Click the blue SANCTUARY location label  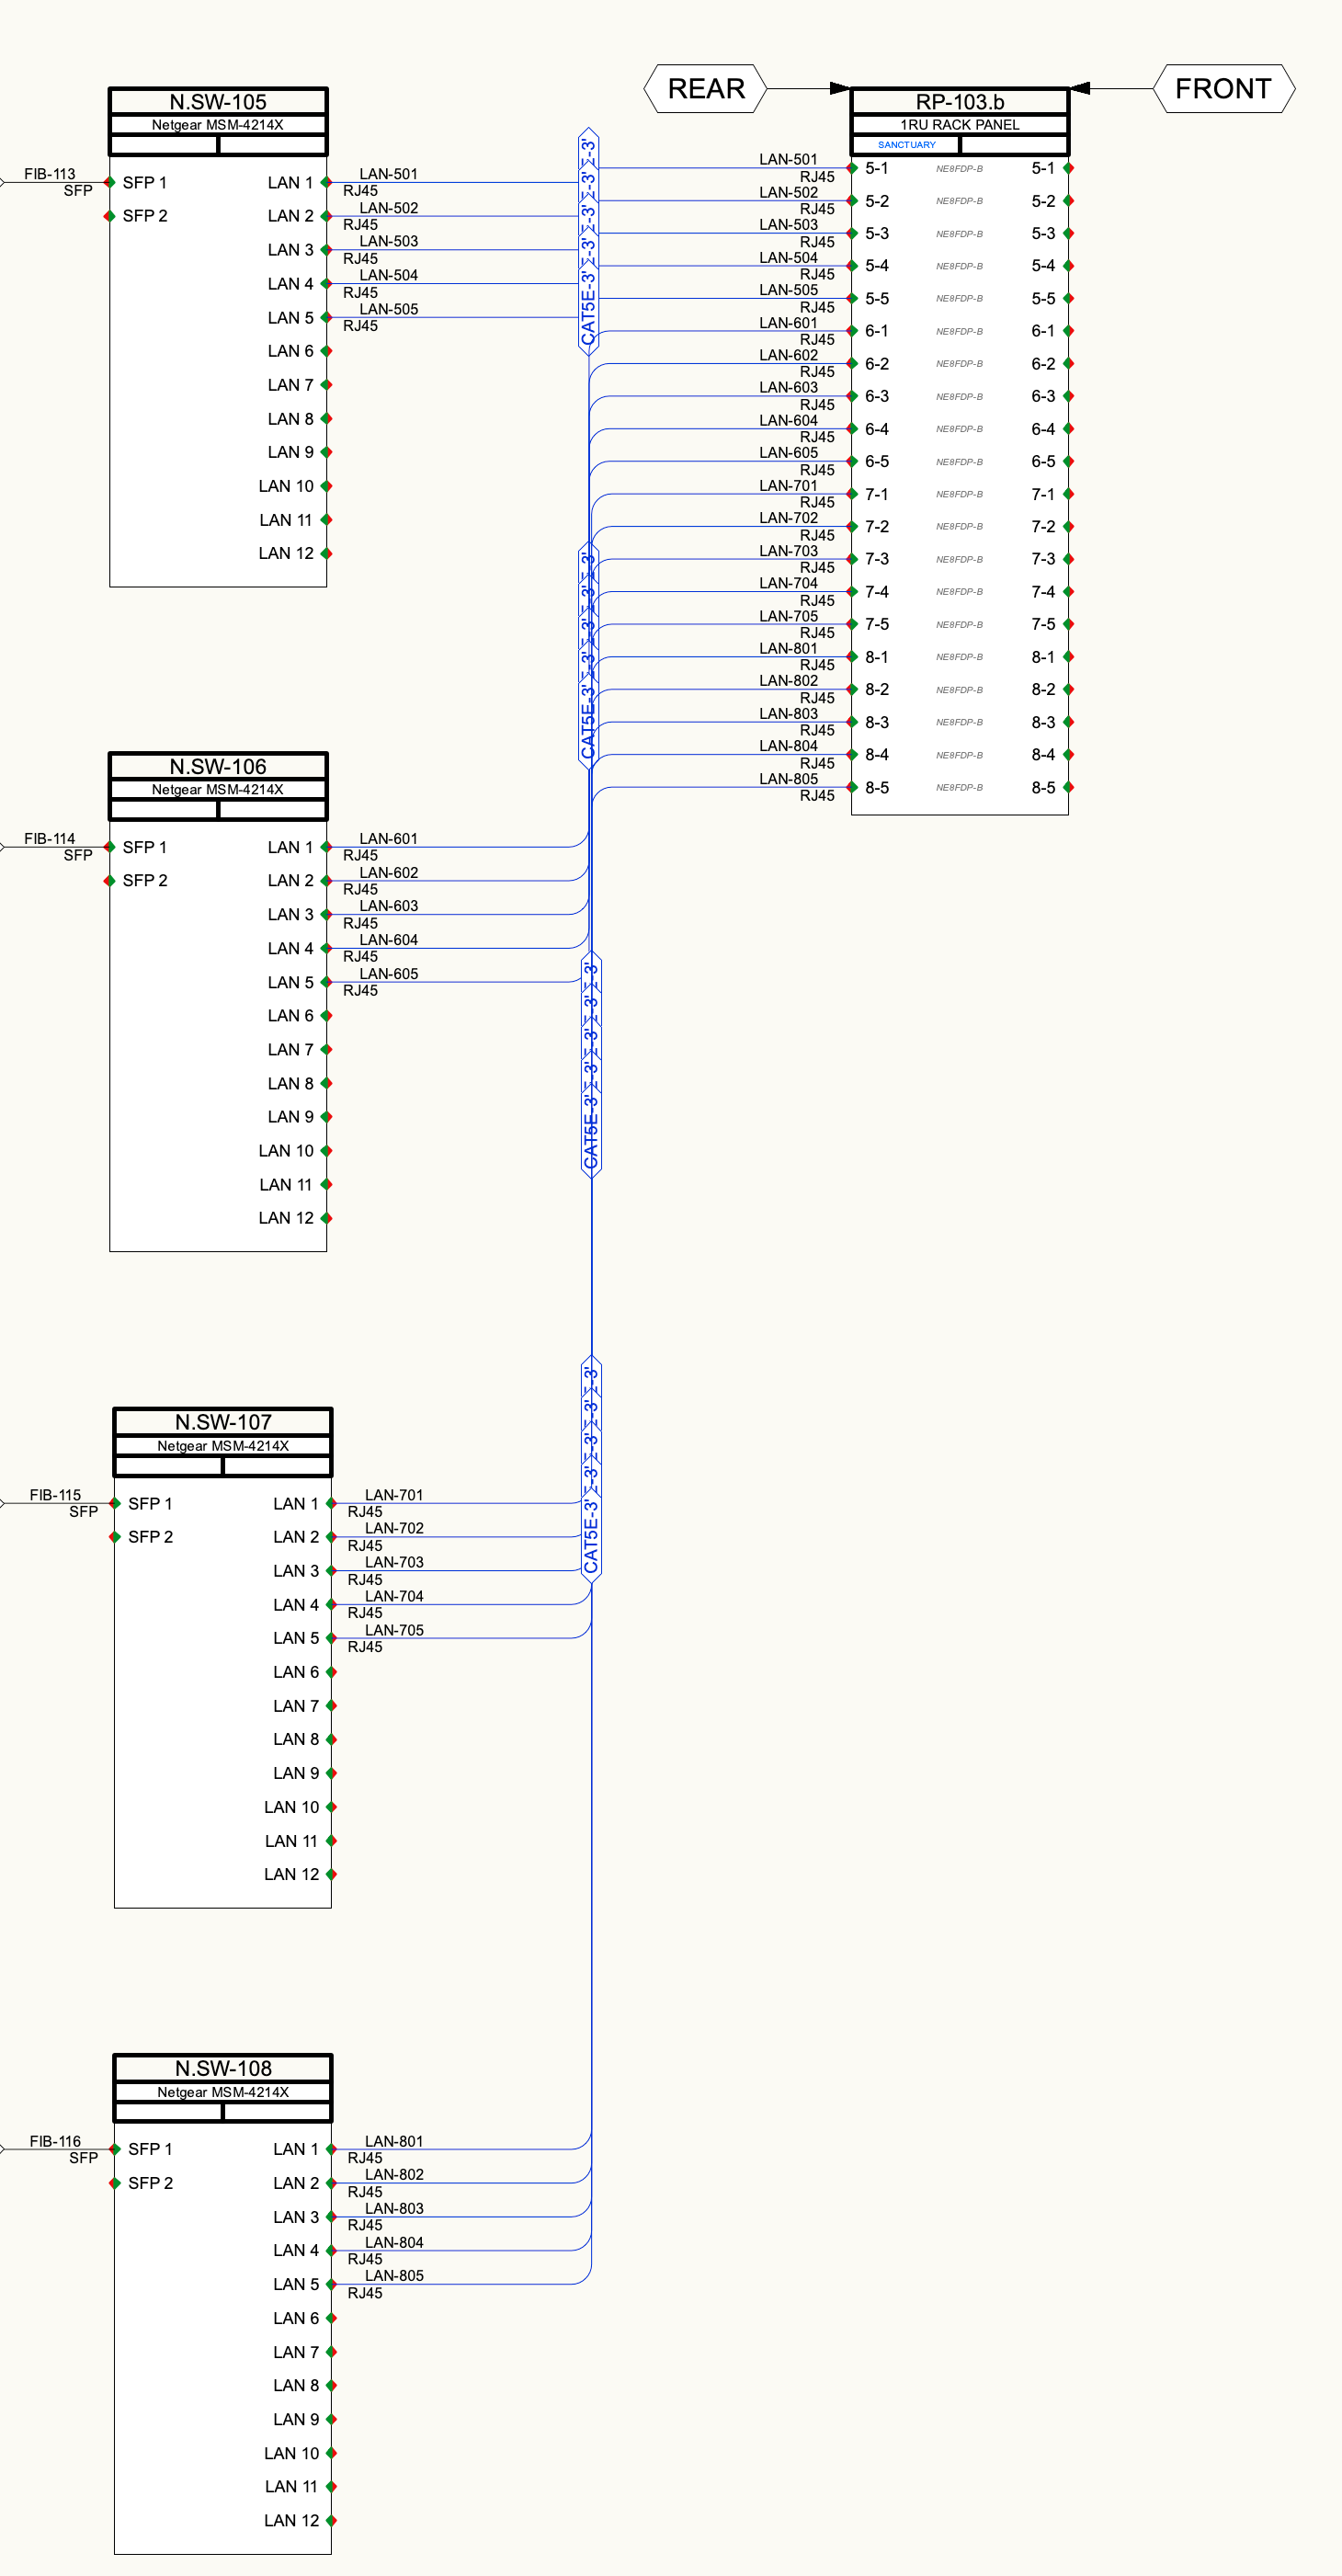pos(906,145)
